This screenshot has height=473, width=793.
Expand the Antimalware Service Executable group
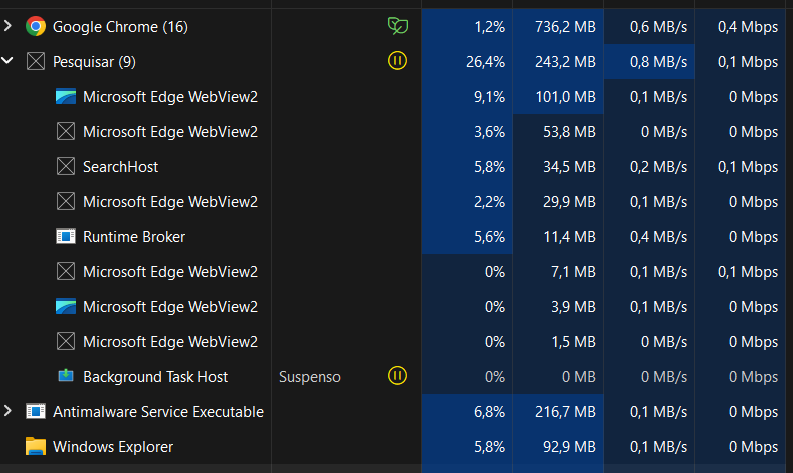coord(8,411)
